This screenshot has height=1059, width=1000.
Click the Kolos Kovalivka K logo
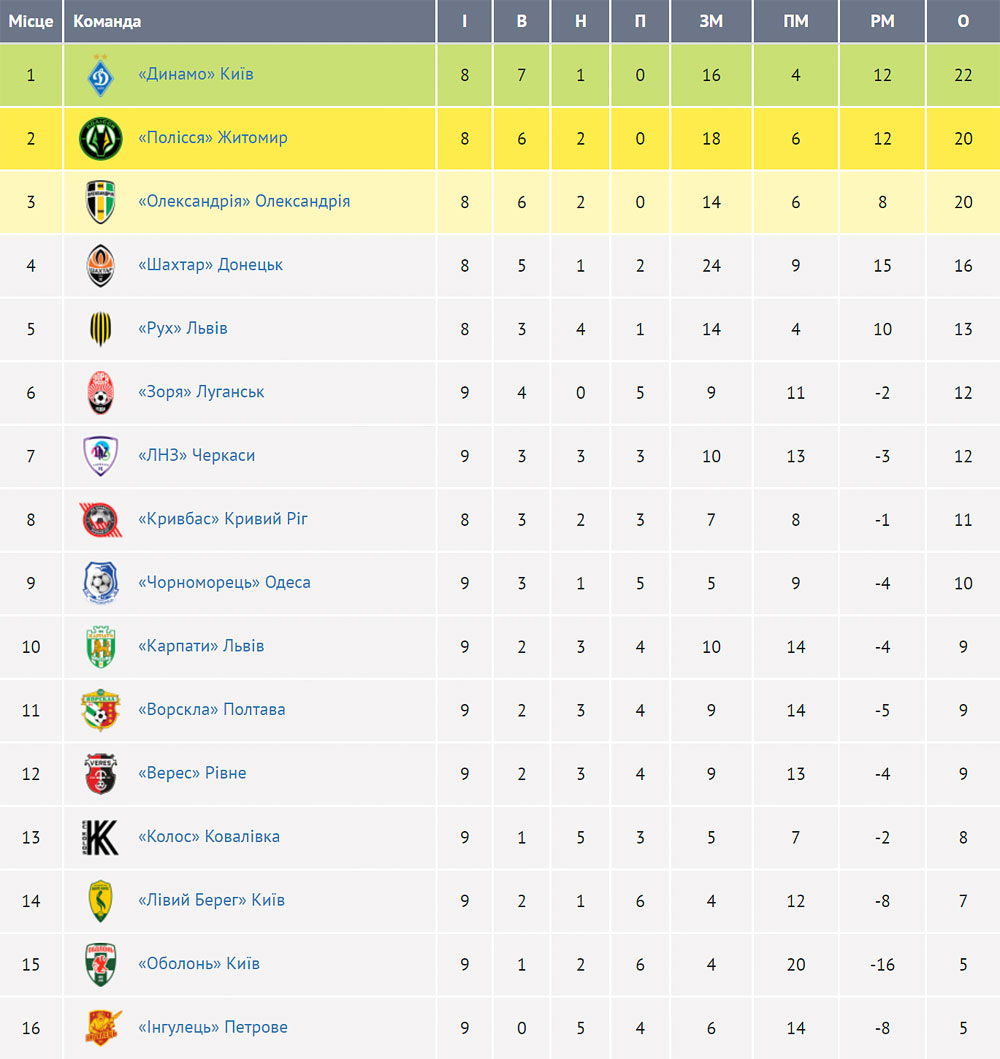pyautogui.click(x=101, y=837)
